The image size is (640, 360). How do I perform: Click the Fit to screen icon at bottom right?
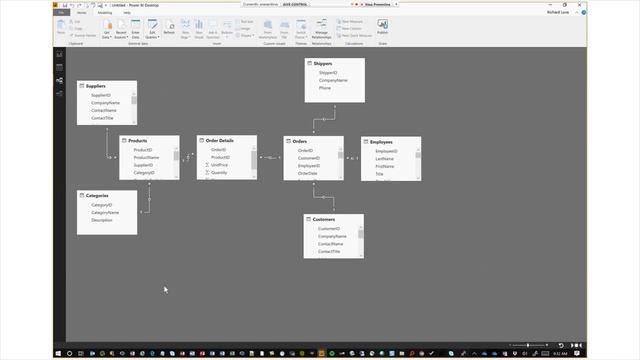[x=576, y=345]
